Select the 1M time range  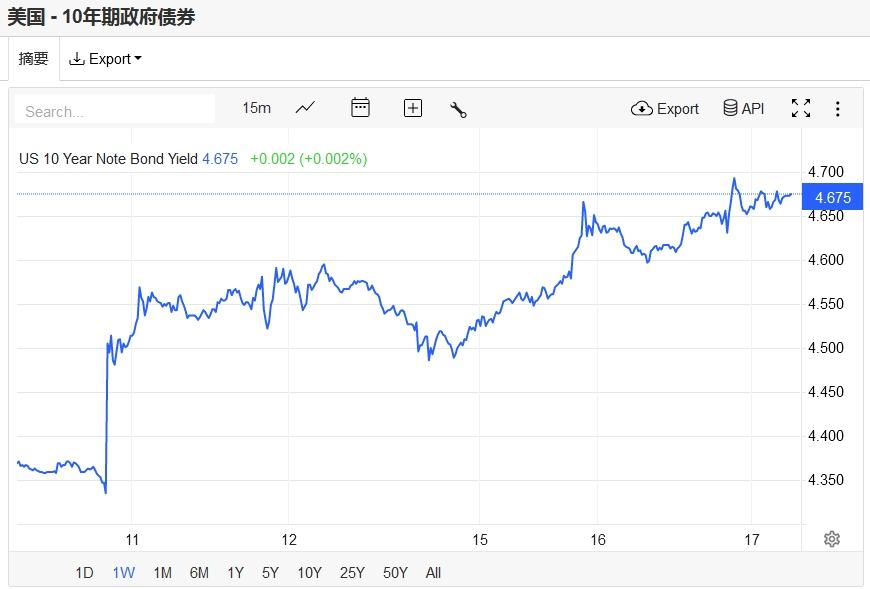(162, 573)
